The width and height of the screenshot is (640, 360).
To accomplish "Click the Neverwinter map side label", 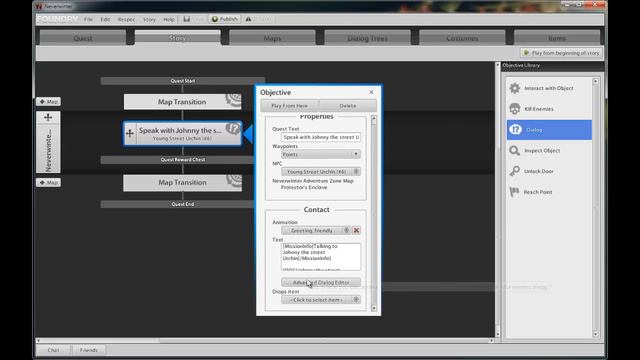I will tap(48, 149).
